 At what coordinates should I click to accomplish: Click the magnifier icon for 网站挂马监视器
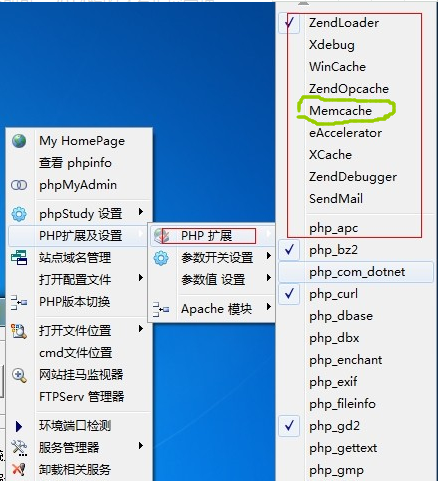coord(19,375)
